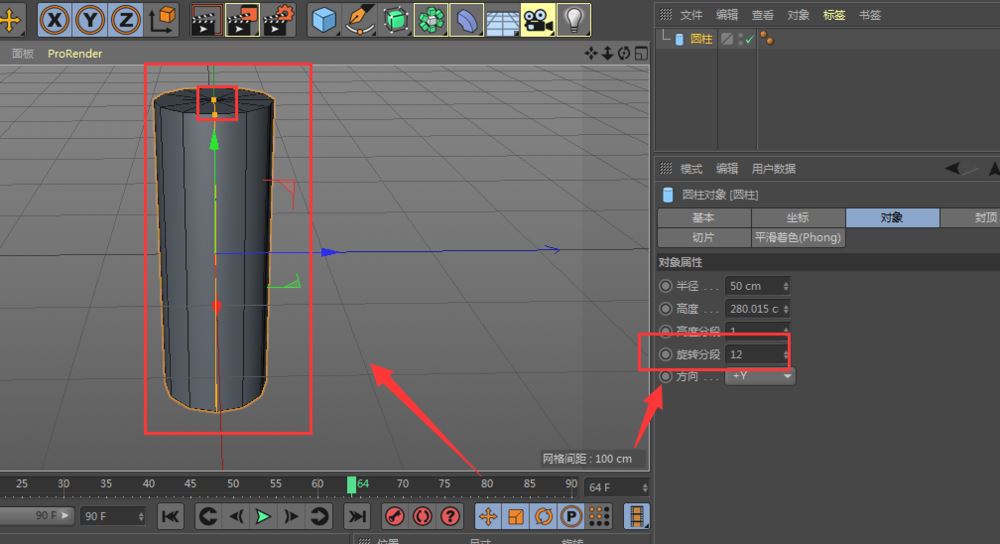Open the Edit Render Settings clapperboard with gear
The image size is (1000, 544).
[279, 18]
